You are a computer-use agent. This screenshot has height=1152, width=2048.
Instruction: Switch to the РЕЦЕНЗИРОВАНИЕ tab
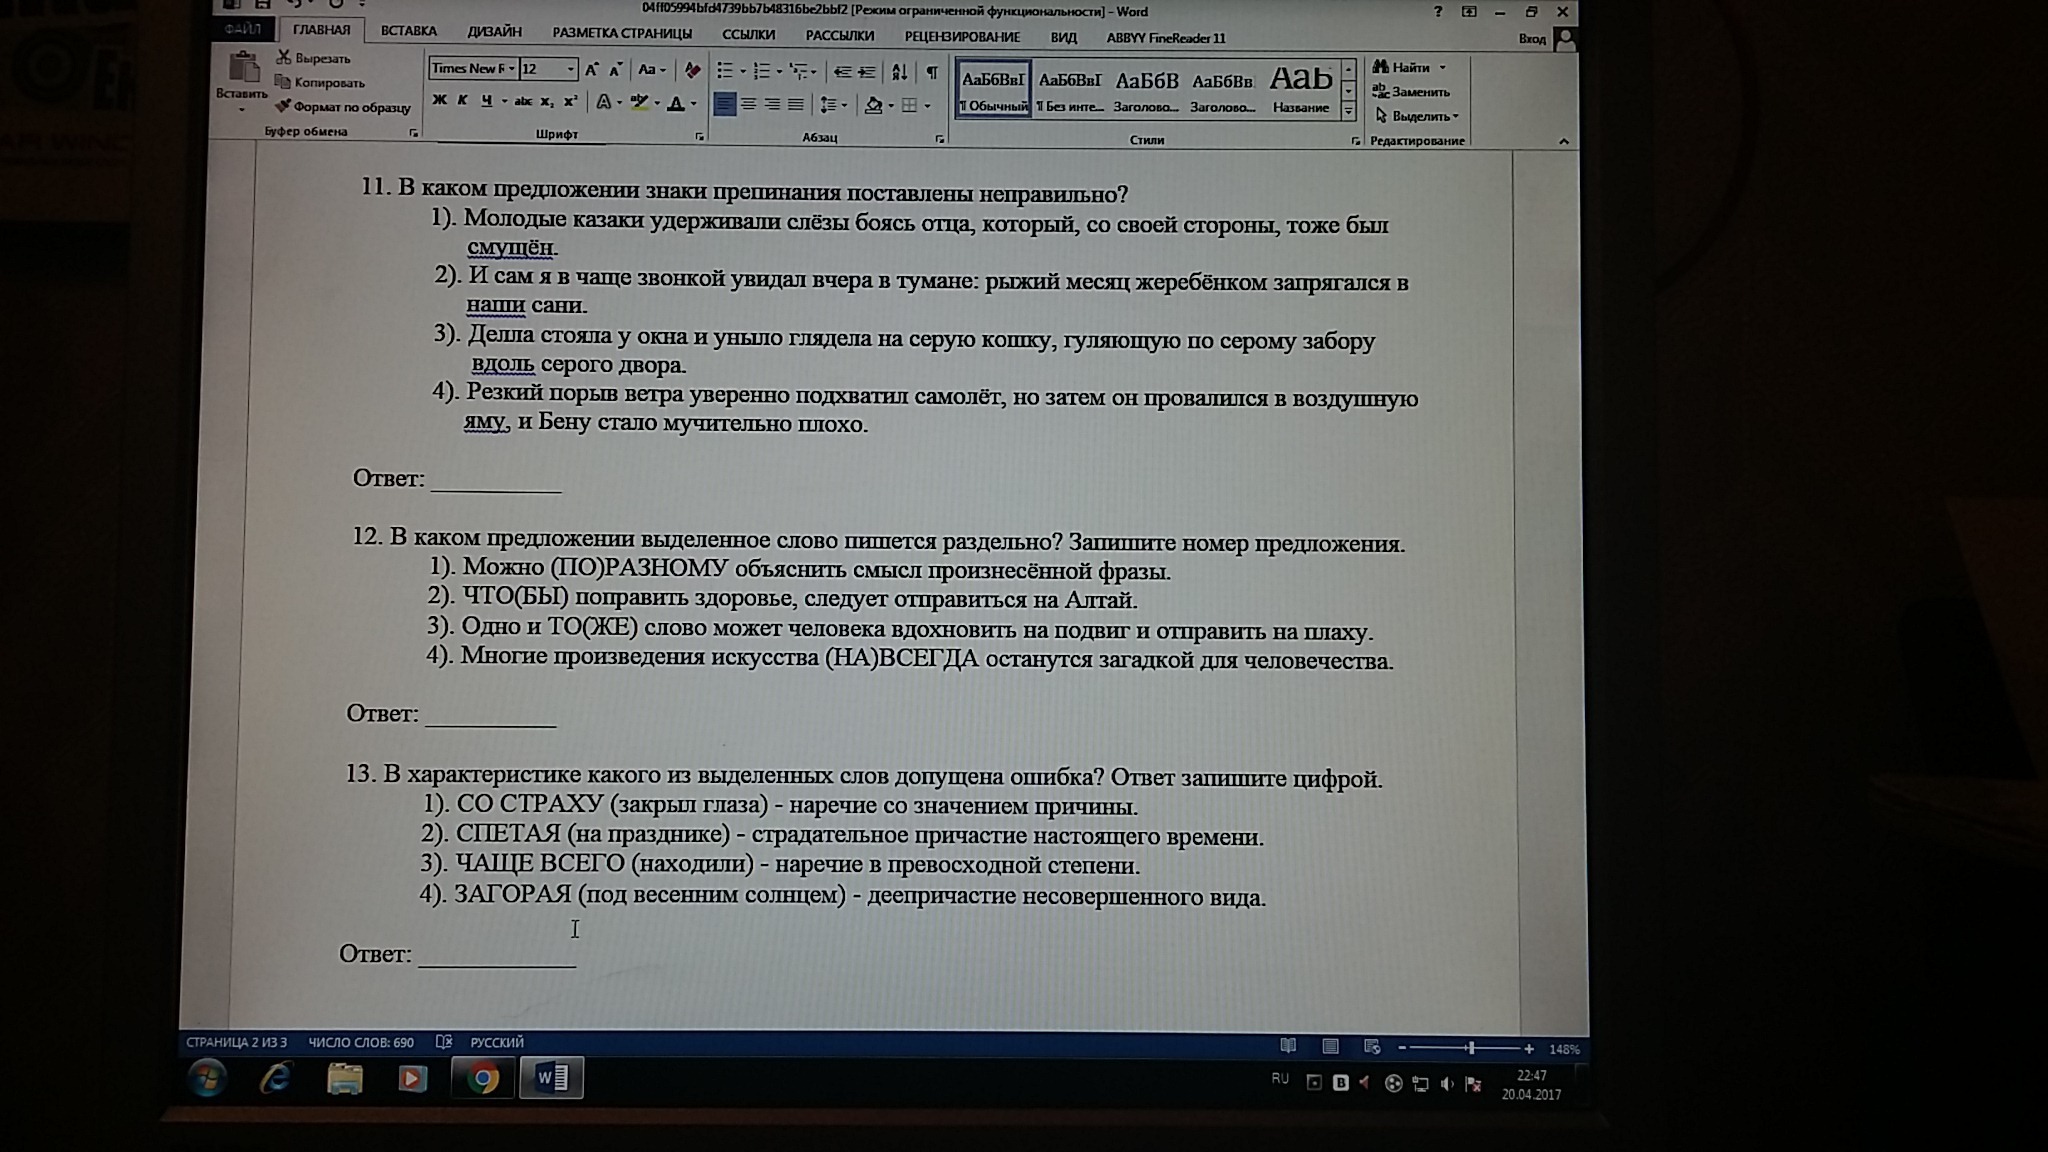pyautogui.click(x=961, y=37)
